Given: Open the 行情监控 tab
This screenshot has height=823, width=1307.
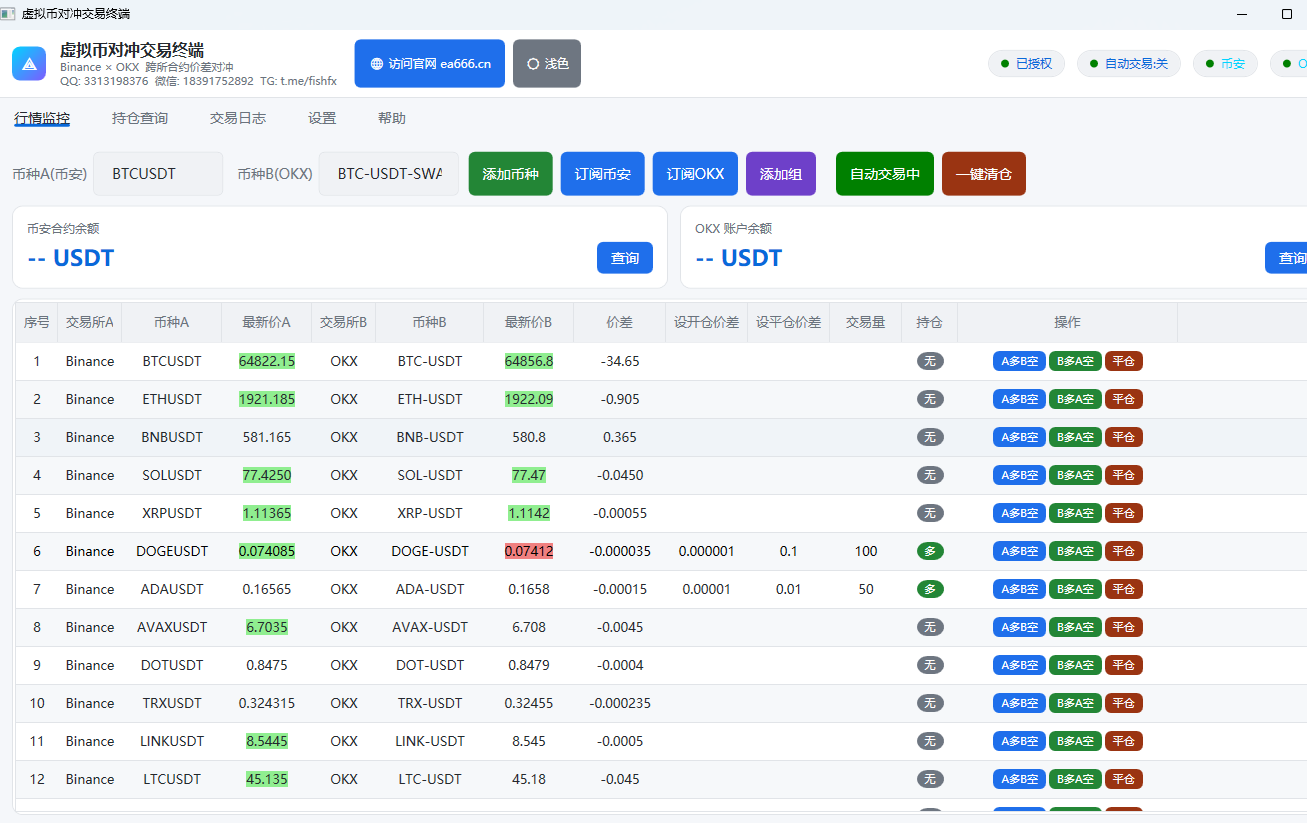Looking at the screenshot, I should 42,118.
